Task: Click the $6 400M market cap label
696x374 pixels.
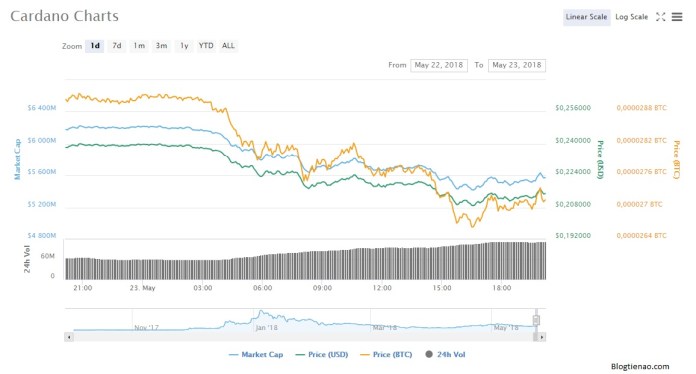Action: pyautogui.click(x=42, y=108)
